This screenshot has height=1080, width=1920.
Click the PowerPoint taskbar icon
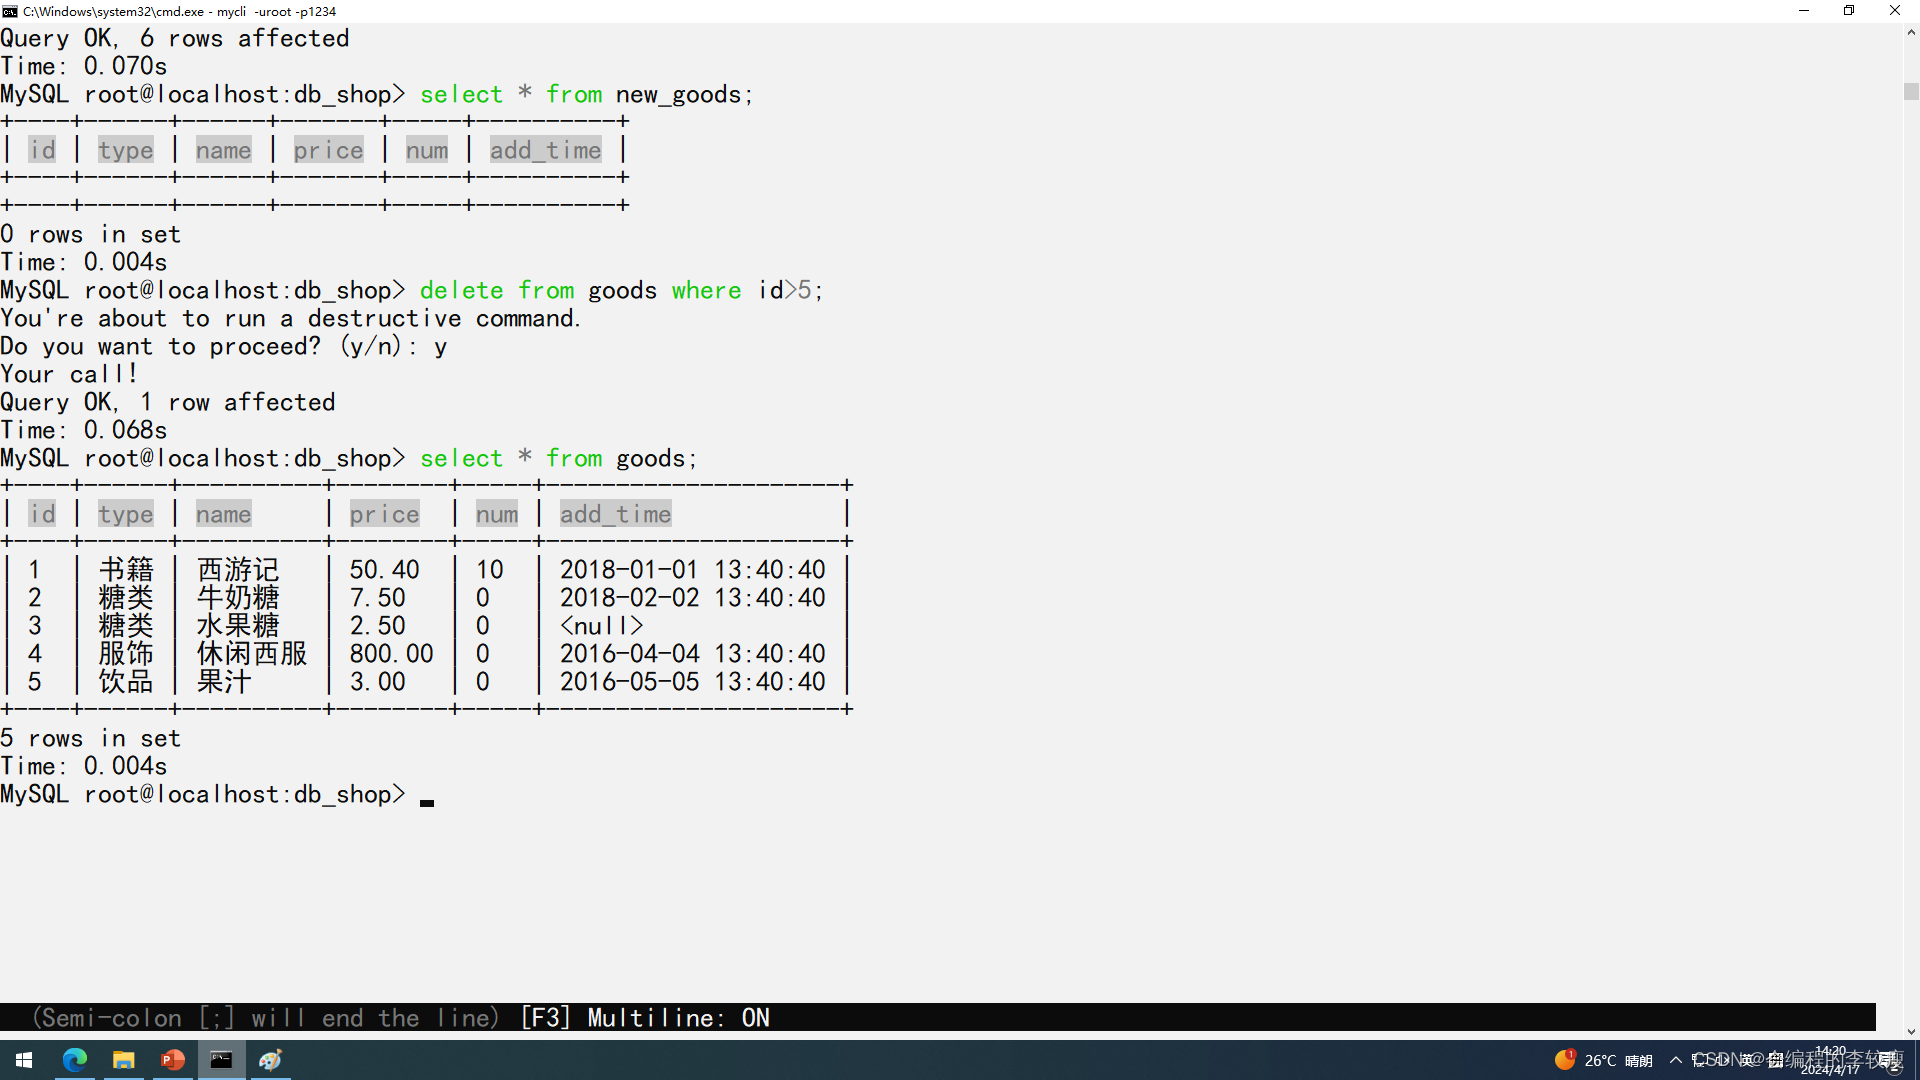coord(171,1059)
